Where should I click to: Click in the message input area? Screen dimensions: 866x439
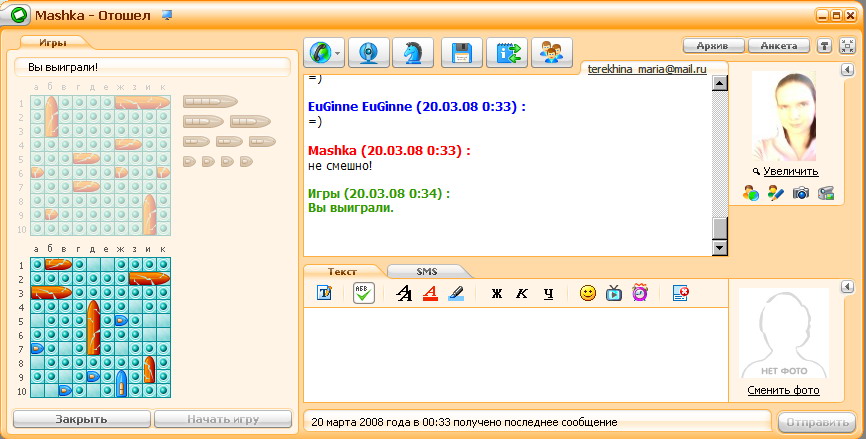516,354
